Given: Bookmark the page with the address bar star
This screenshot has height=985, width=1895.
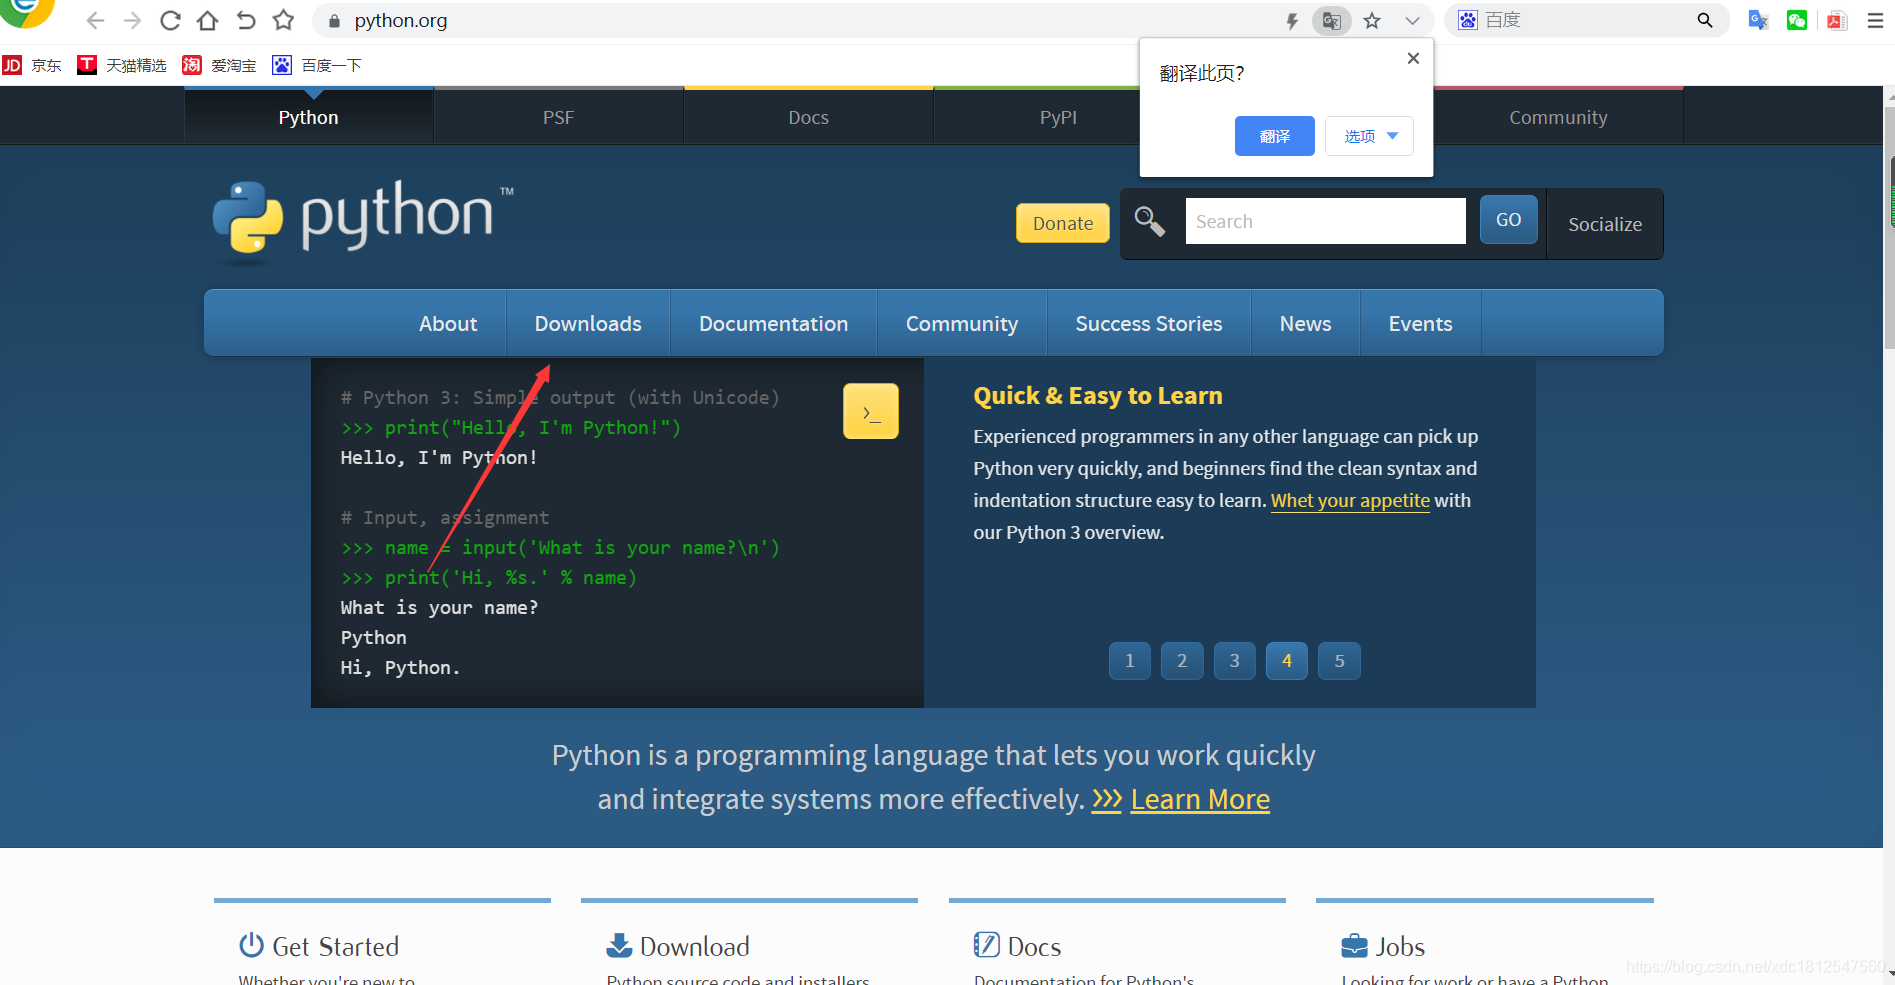Looking at the screenshot, I should [x=1372, y=20].
